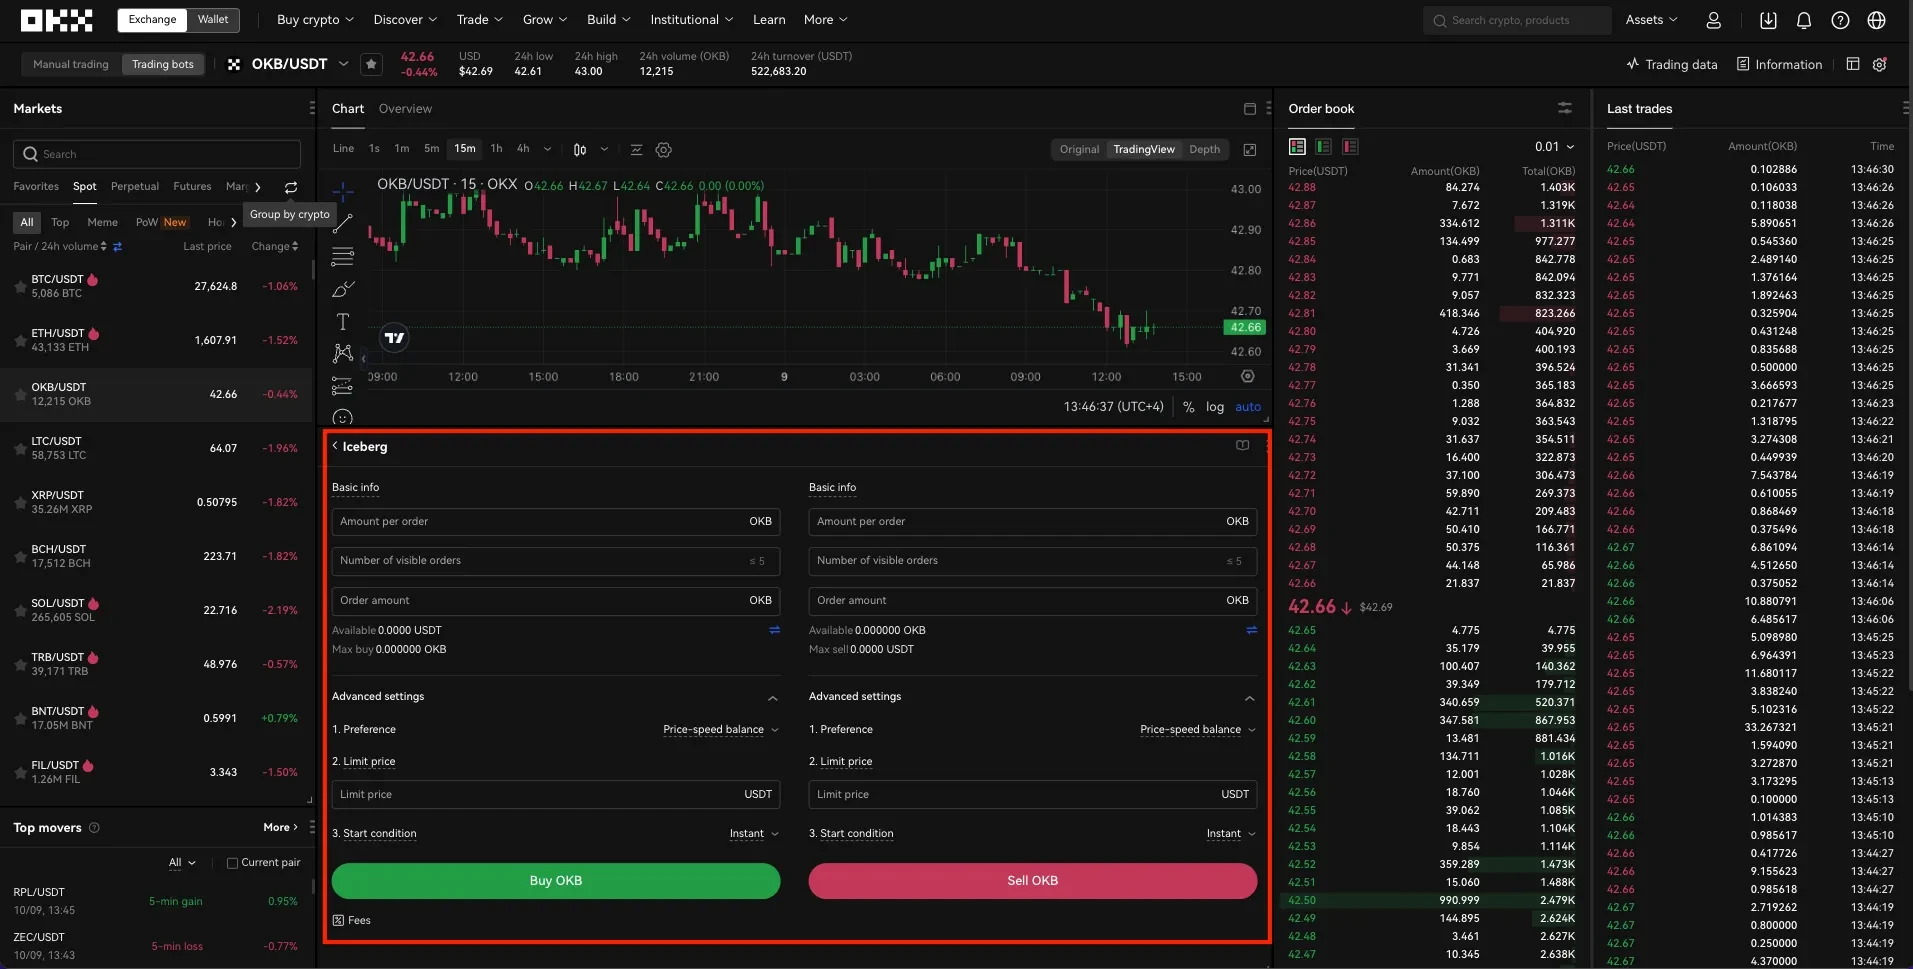Open the Iceberg tutorial book icon
Viewport: 1913px width, 969px height.
(1242, 446)
